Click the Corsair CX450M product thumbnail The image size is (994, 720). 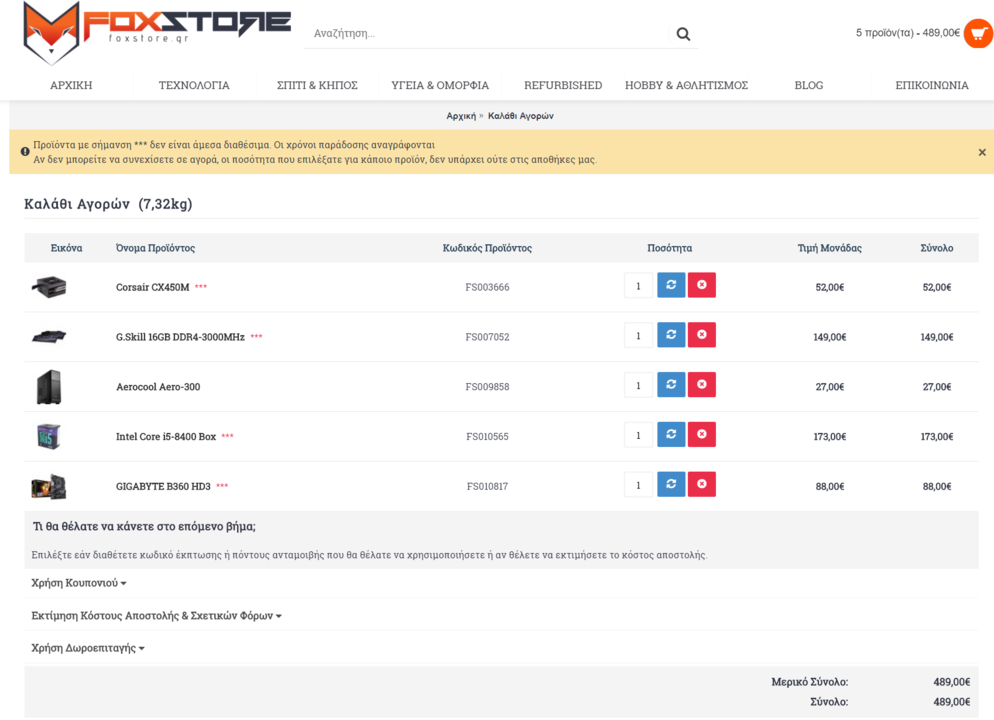point(49,286)
